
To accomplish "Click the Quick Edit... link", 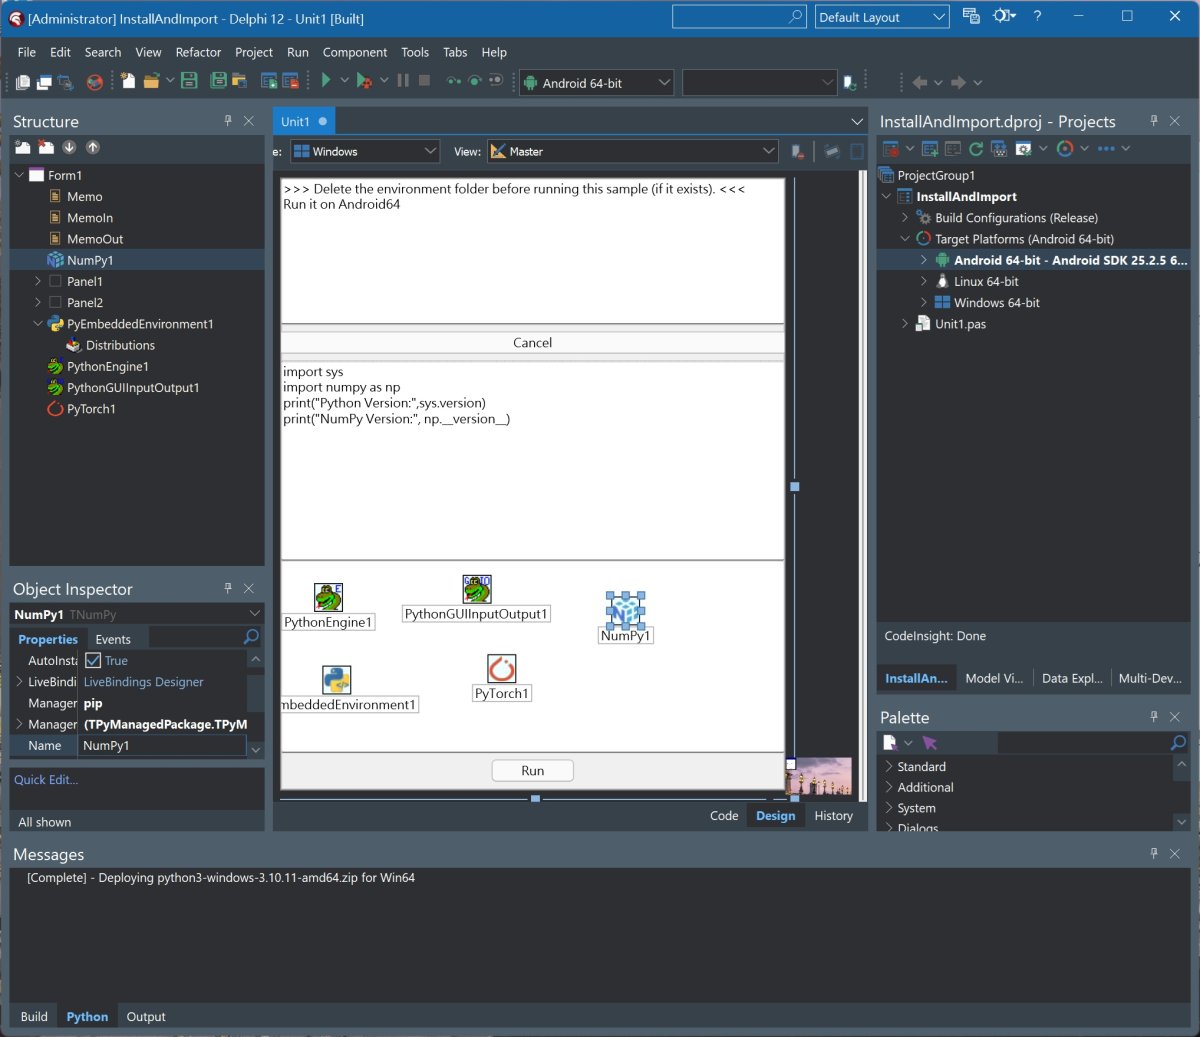I will pos(46,780).
